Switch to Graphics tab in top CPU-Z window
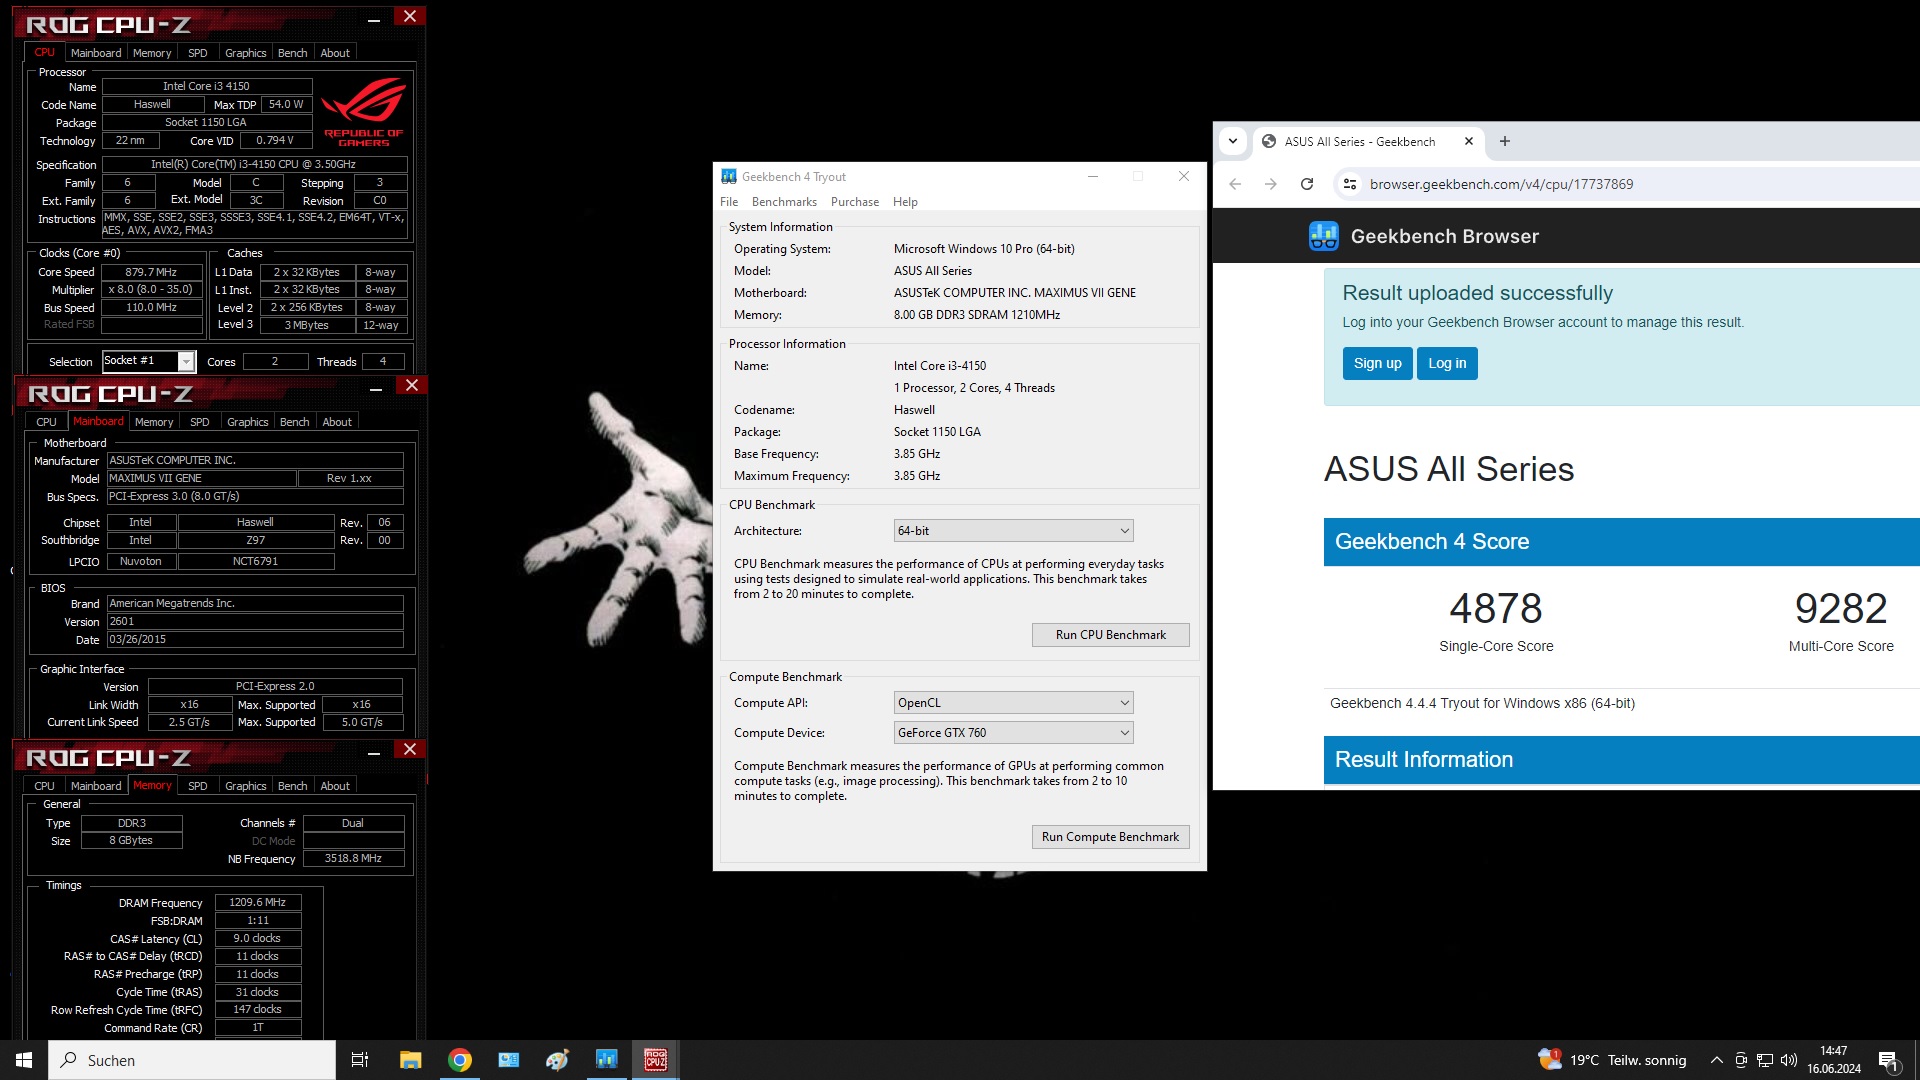This screenshot has width=1920, height=1080. pyautogui.click(x=245, y=53)
